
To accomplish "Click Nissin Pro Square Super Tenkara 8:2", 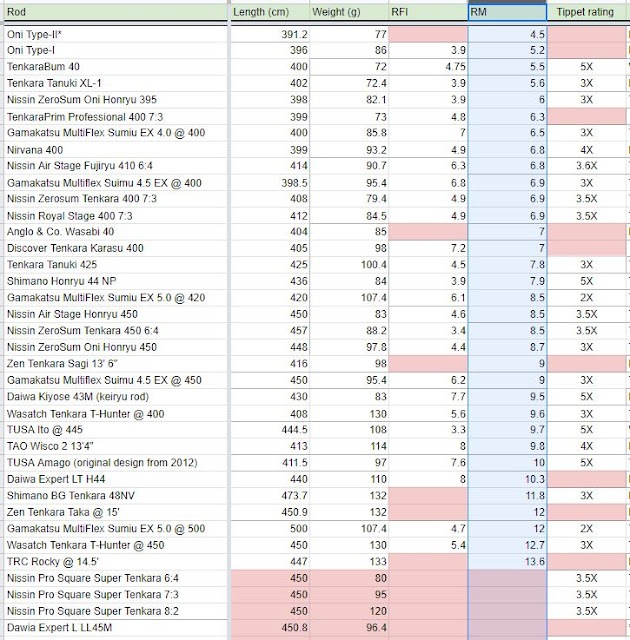I will (115, 611).
